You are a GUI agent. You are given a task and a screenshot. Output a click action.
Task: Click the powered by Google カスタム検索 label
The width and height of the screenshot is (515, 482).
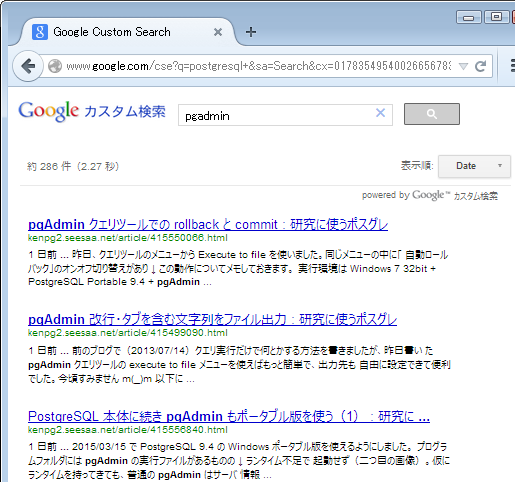(x=430, y=195)
